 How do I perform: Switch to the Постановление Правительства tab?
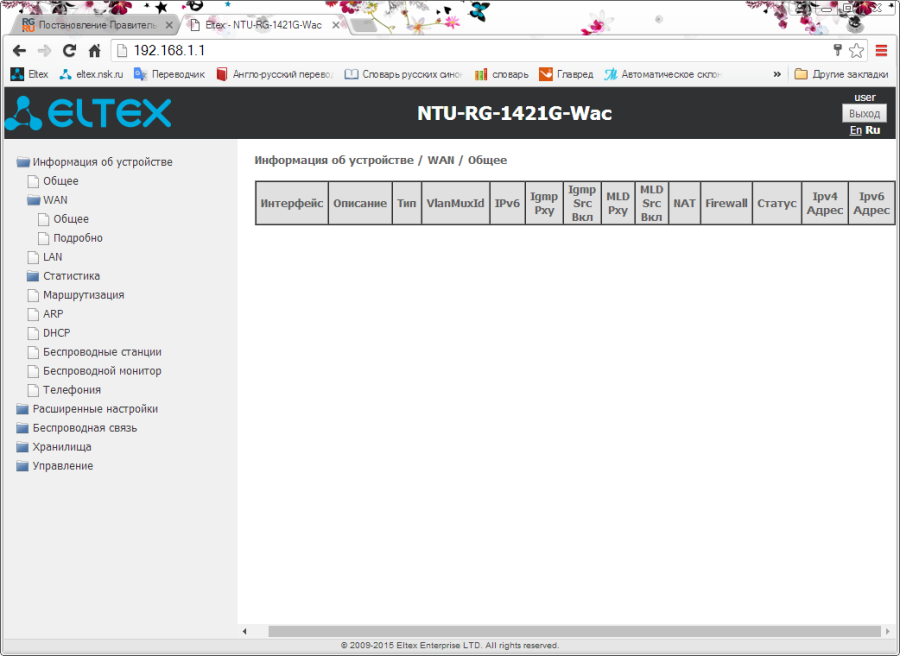pyautogui.click(x=95, y=25)
